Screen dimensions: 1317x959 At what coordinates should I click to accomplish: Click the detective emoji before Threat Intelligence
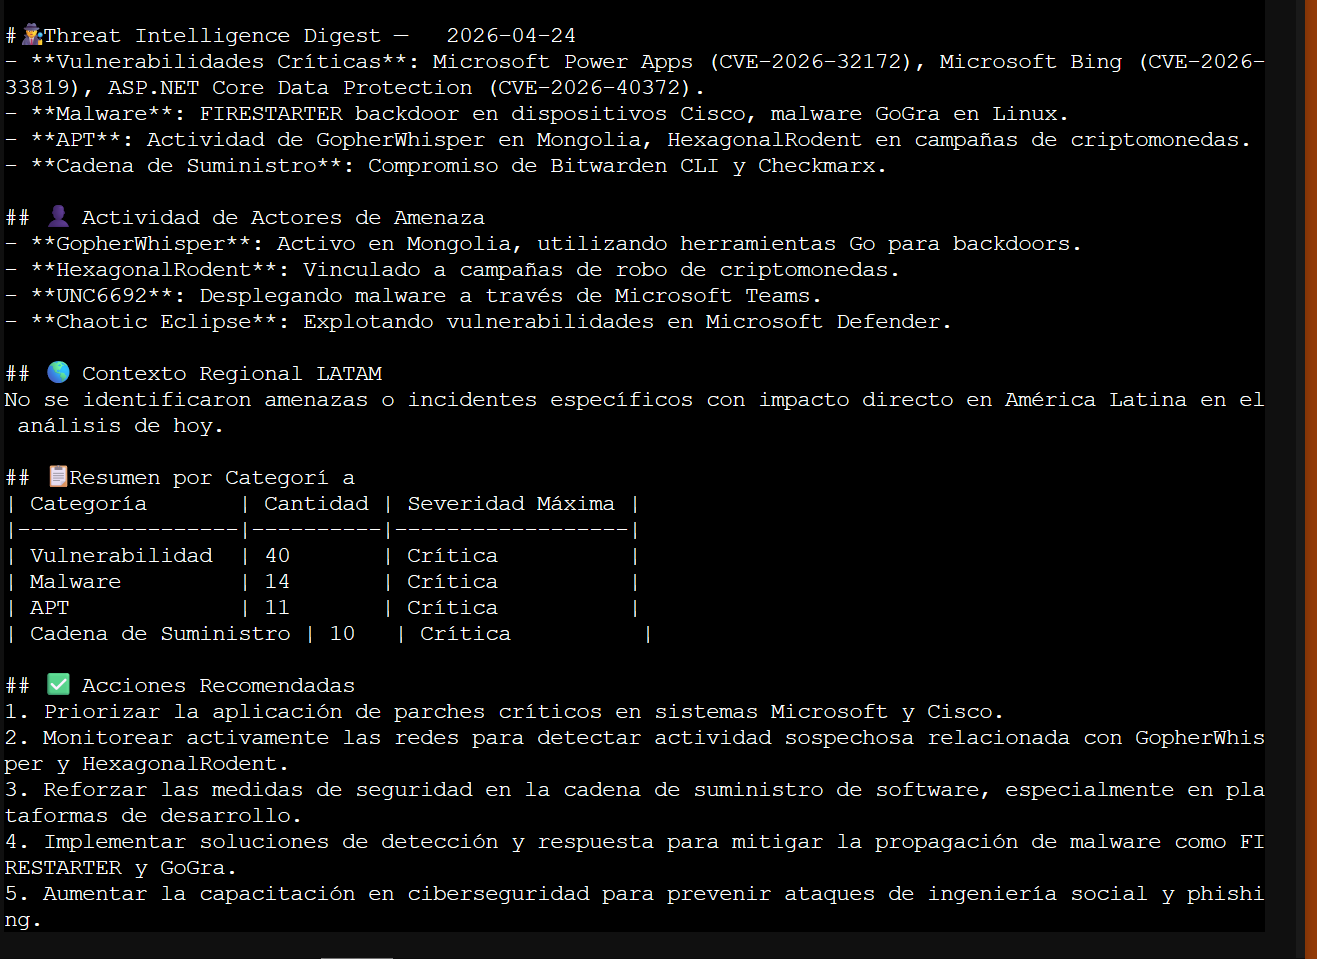pos(32,35)
